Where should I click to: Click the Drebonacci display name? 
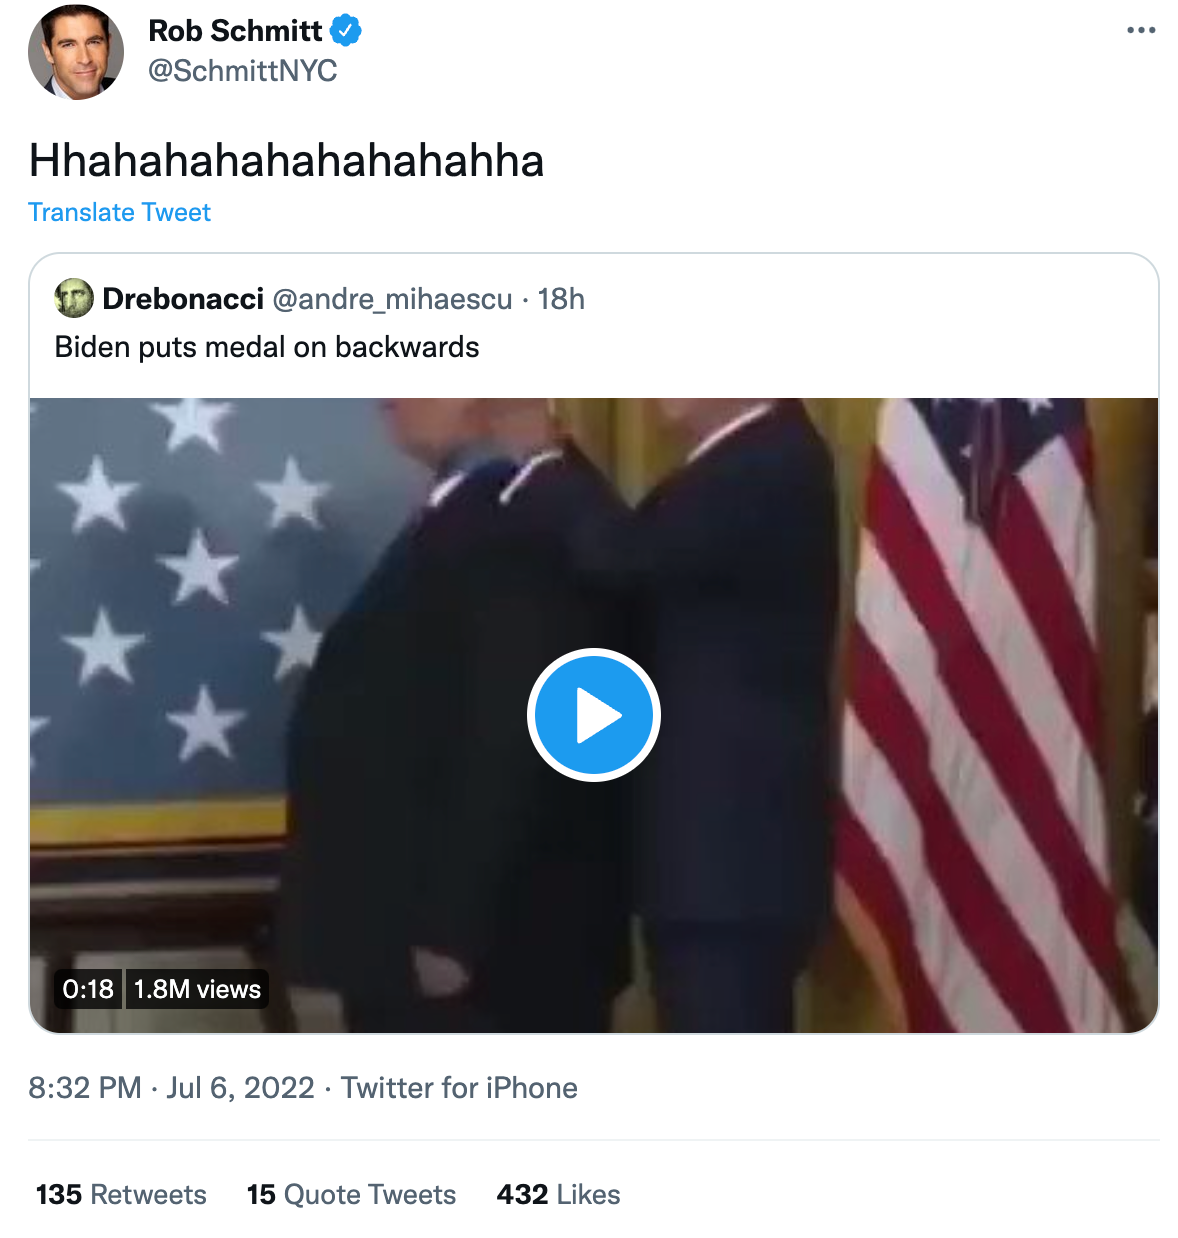[183, 299]
